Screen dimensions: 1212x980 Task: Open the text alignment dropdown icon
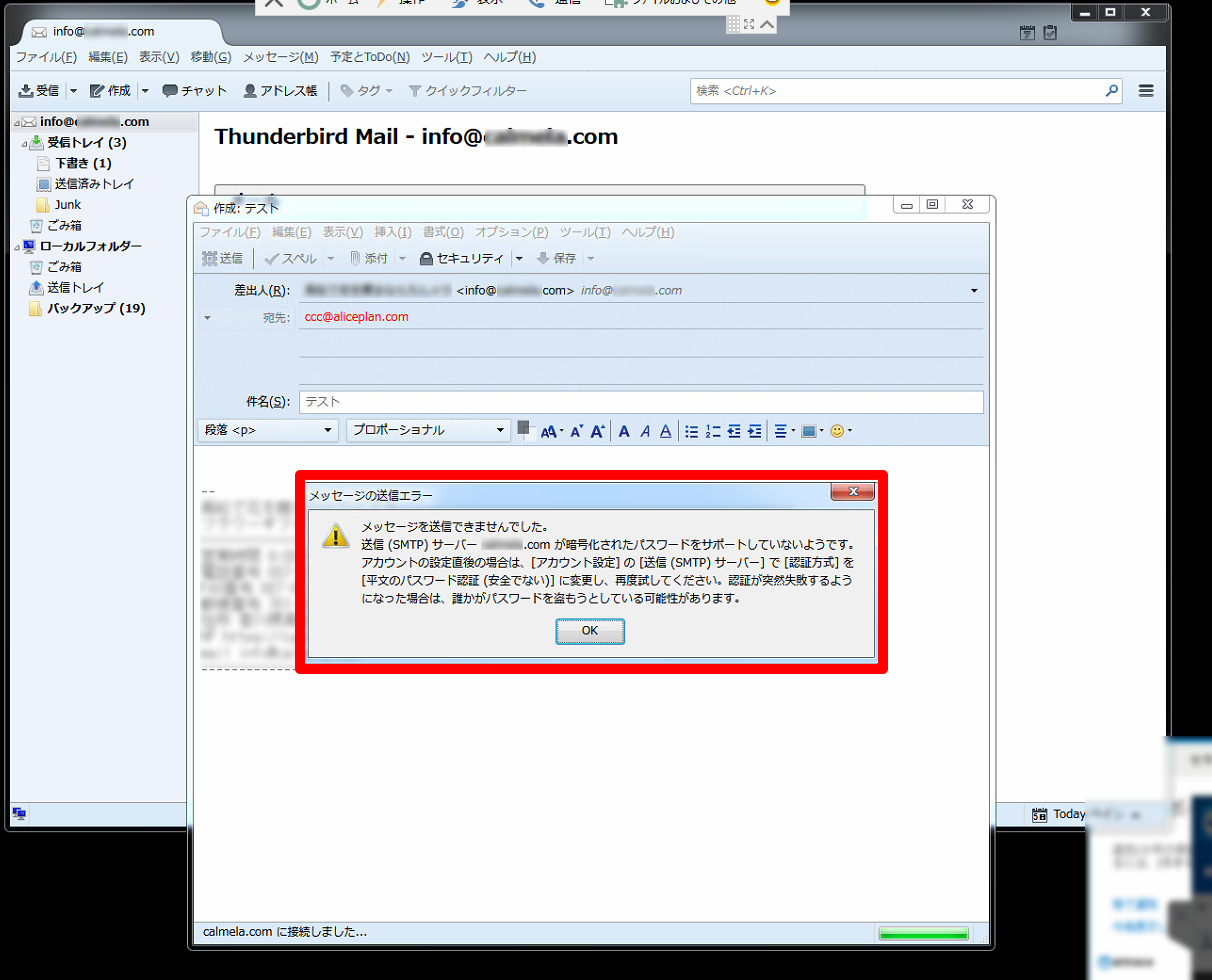[x=784, y=431]
